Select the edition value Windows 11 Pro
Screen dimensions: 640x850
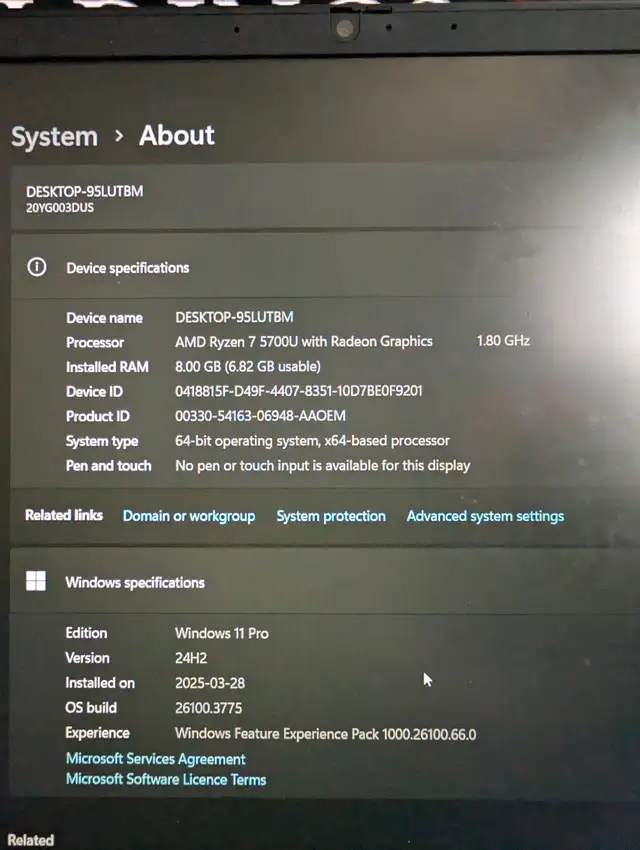click(222, 633)
